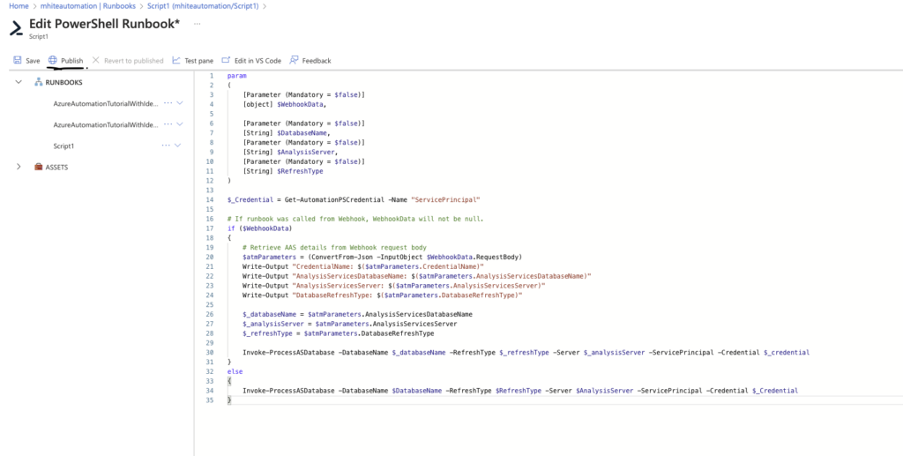Click the Revert to published X icon

[x=96, y=60]
